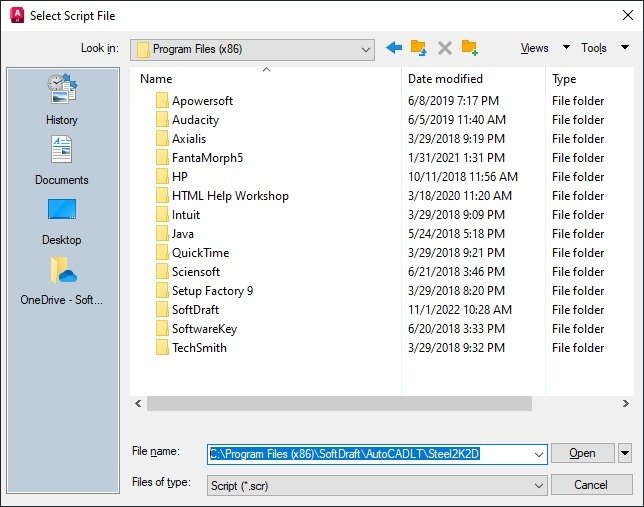
Task: Open OneDrive location in sidebar
Action: [62, 281]
